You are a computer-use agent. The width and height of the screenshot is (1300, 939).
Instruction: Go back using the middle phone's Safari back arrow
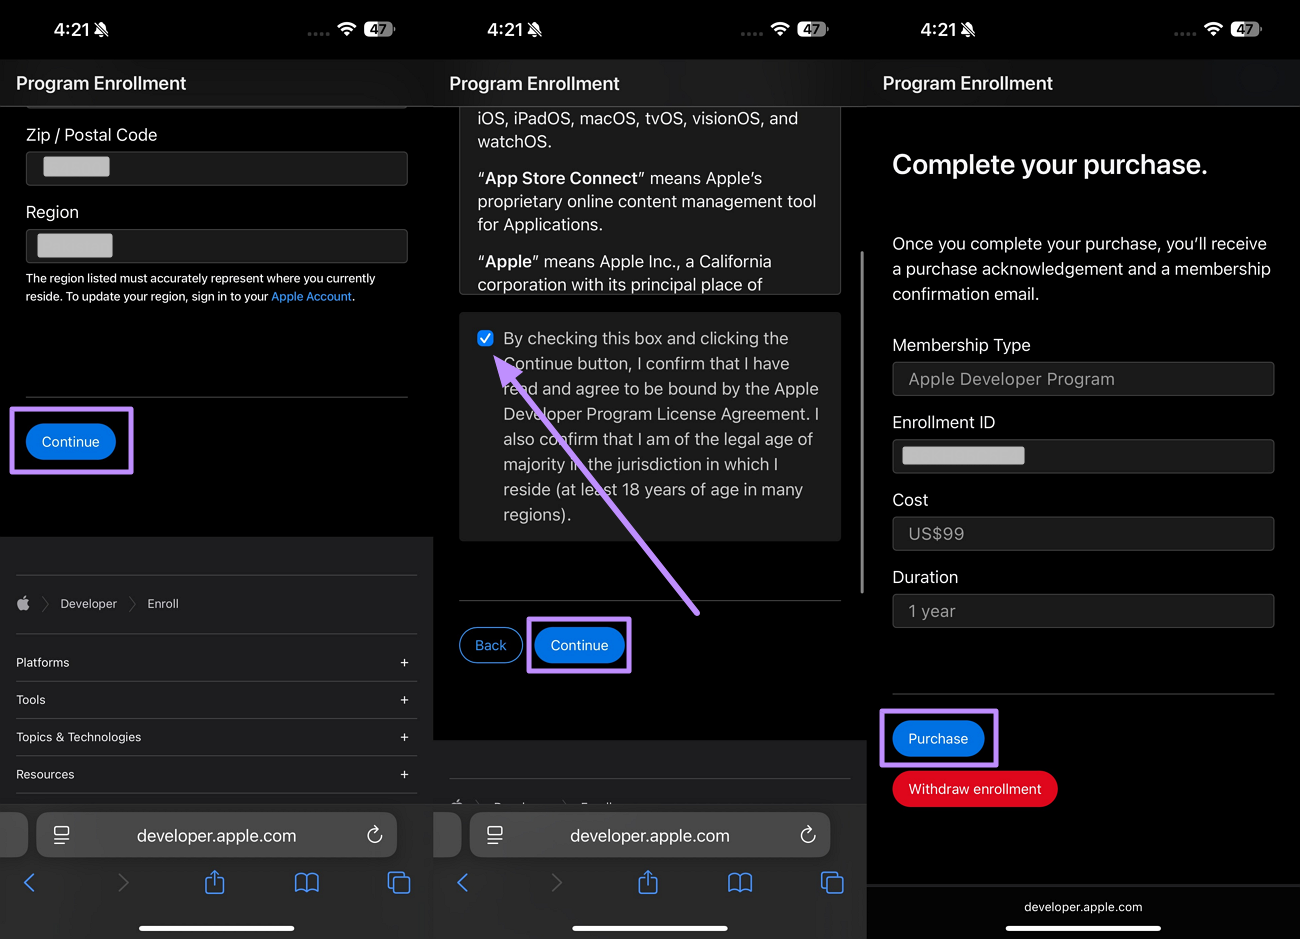point(462,882)
